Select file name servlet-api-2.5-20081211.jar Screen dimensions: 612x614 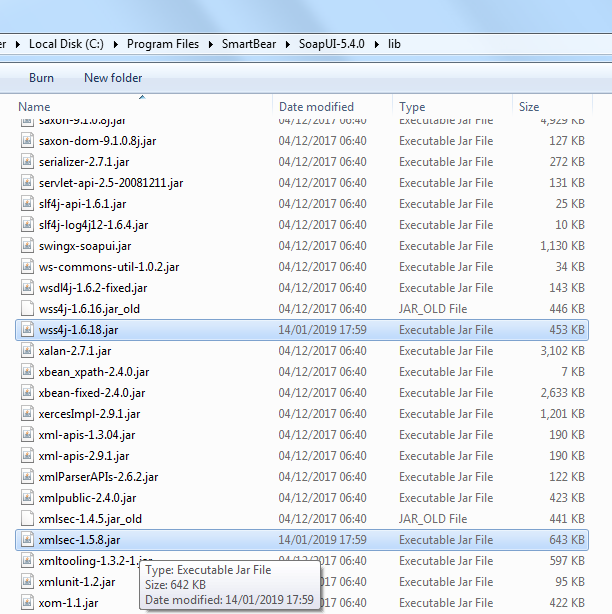[x=111, y=183]
